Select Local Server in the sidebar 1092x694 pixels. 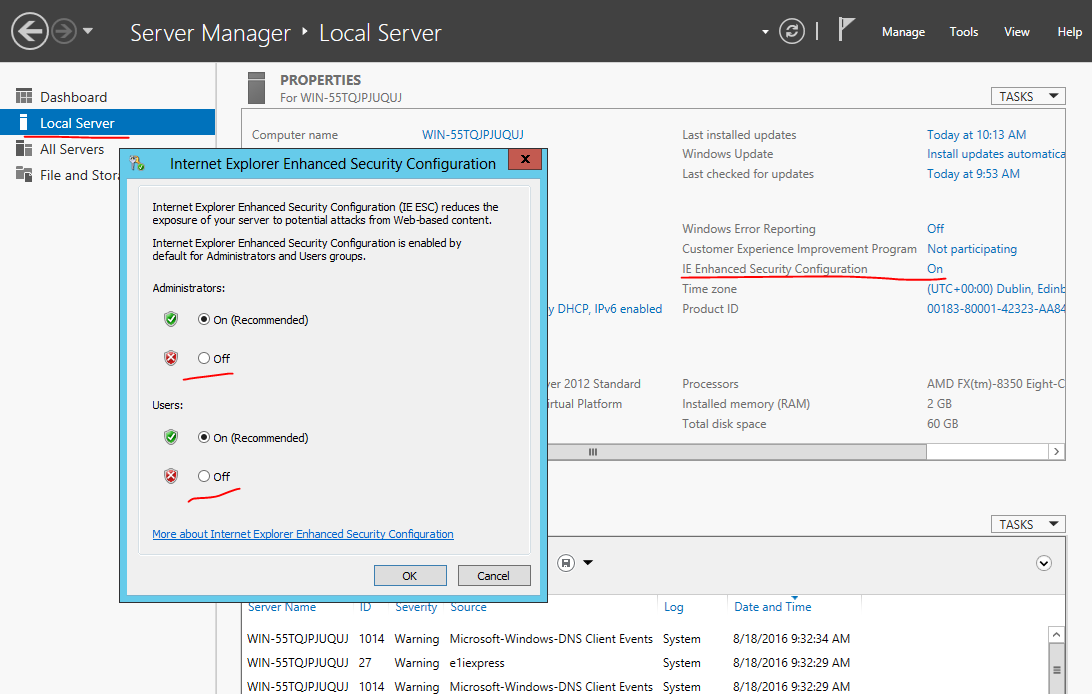[107, 123]
